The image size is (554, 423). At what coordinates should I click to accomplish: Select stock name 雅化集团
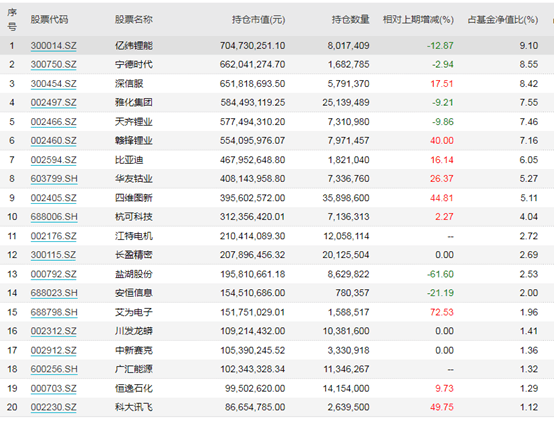click(134, 102)
